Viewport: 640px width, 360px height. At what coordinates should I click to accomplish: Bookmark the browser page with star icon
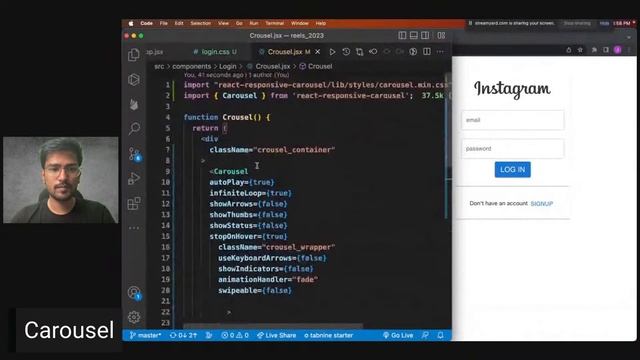(x=580, y=50)
